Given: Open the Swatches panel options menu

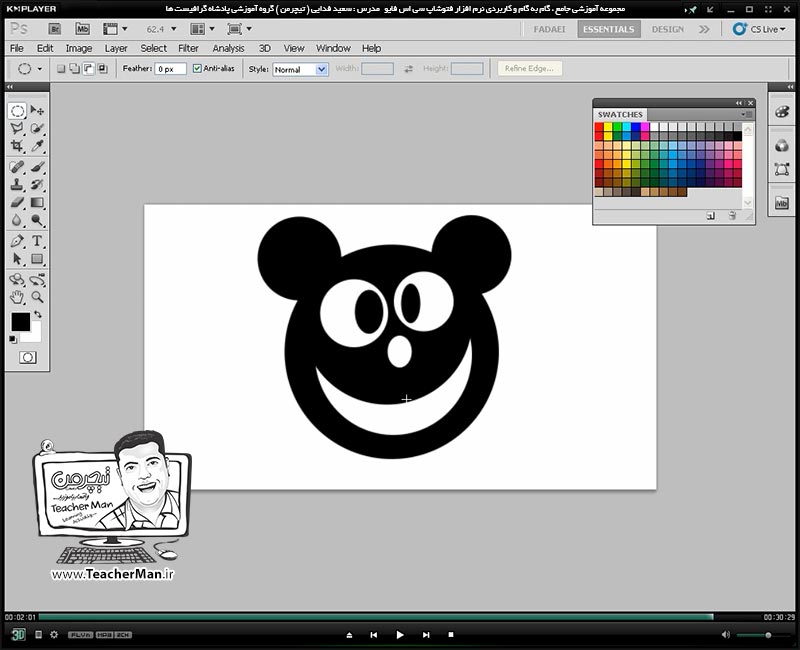Looking at the screenshot, I should pyautogui.click(x=747, y=114).
